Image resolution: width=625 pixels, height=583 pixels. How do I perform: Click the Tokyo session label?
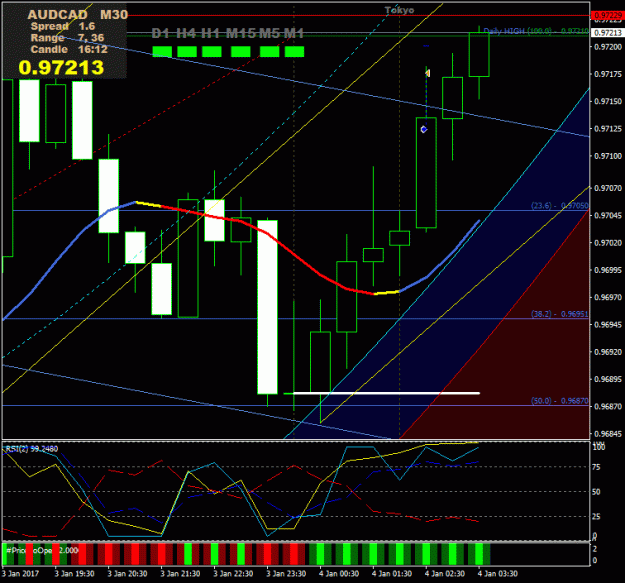click(x=399, y=10)
